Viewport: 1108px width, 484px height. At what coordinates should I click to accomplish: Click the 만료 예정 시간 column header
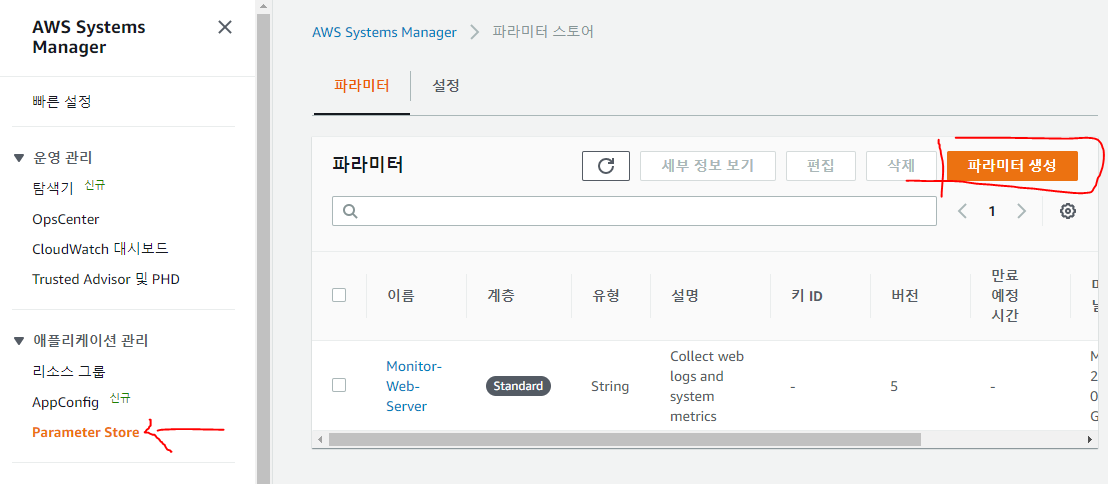pyautogui.click(x=1005, y=295)
